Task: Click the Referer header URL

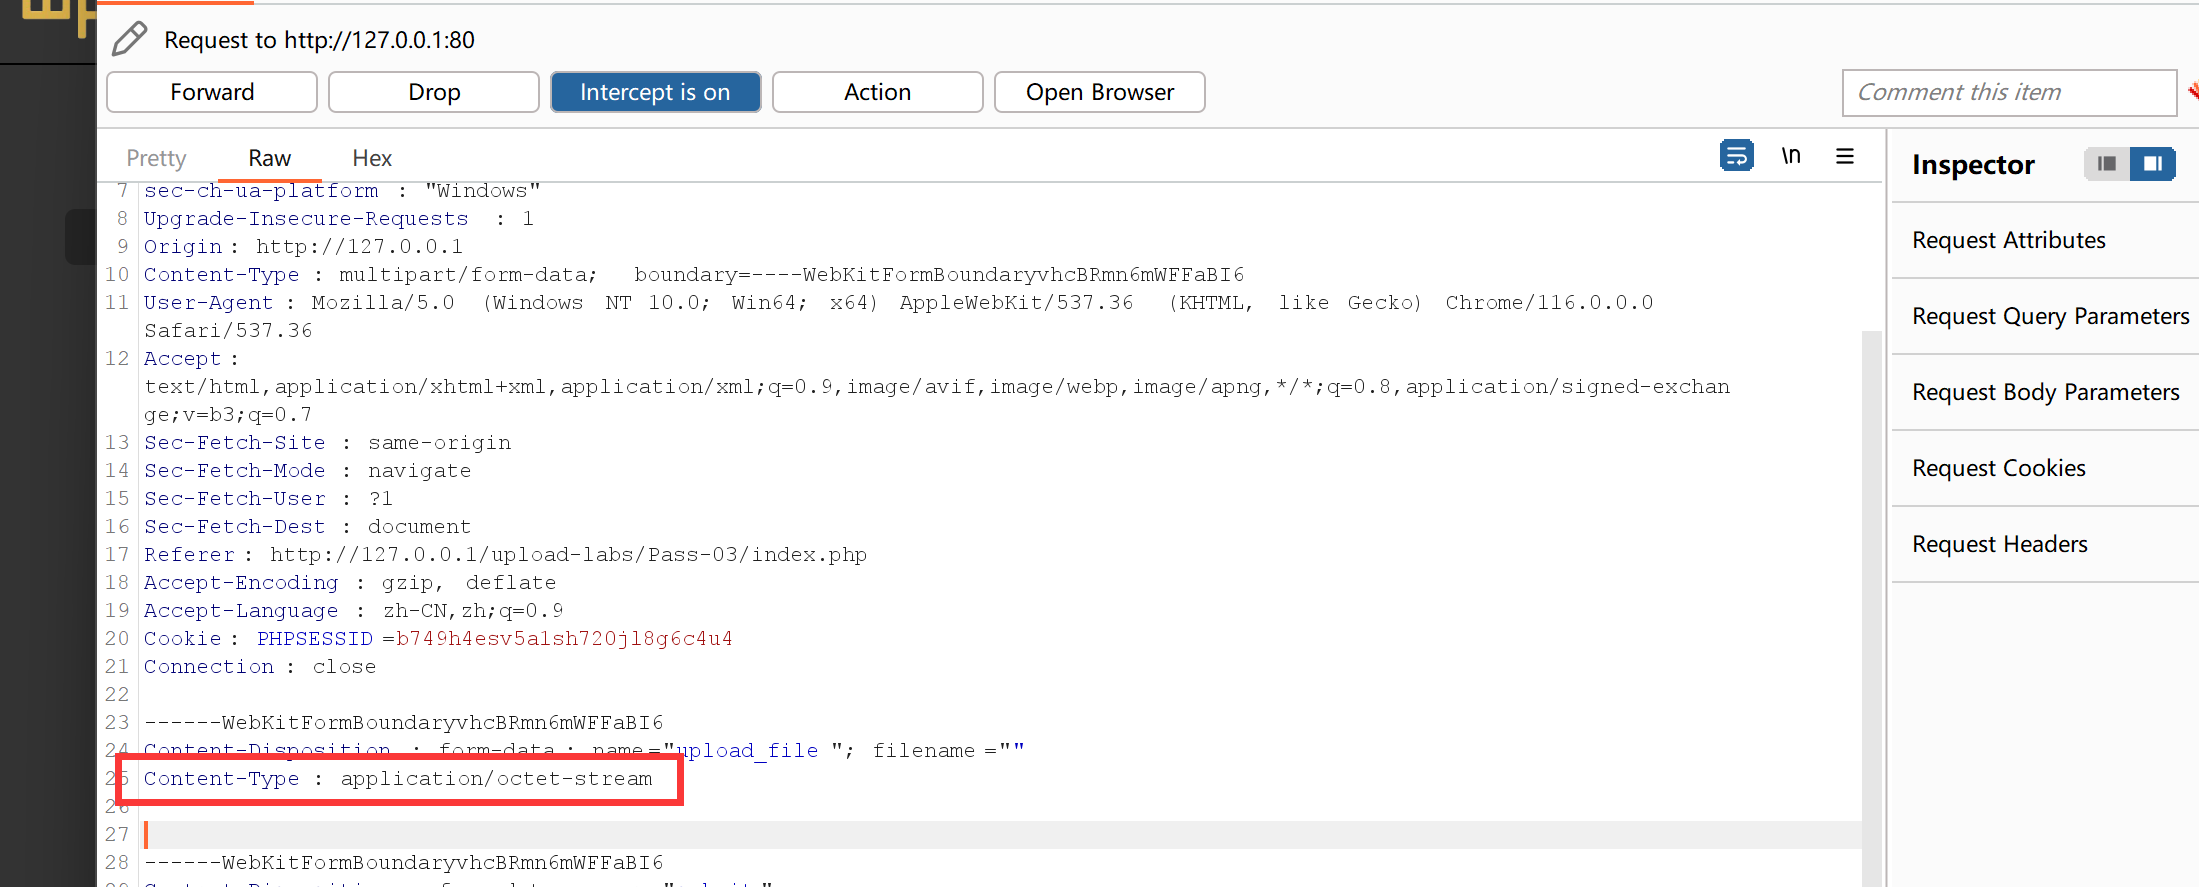Action: pyautogui.click(x=568, y=554)
